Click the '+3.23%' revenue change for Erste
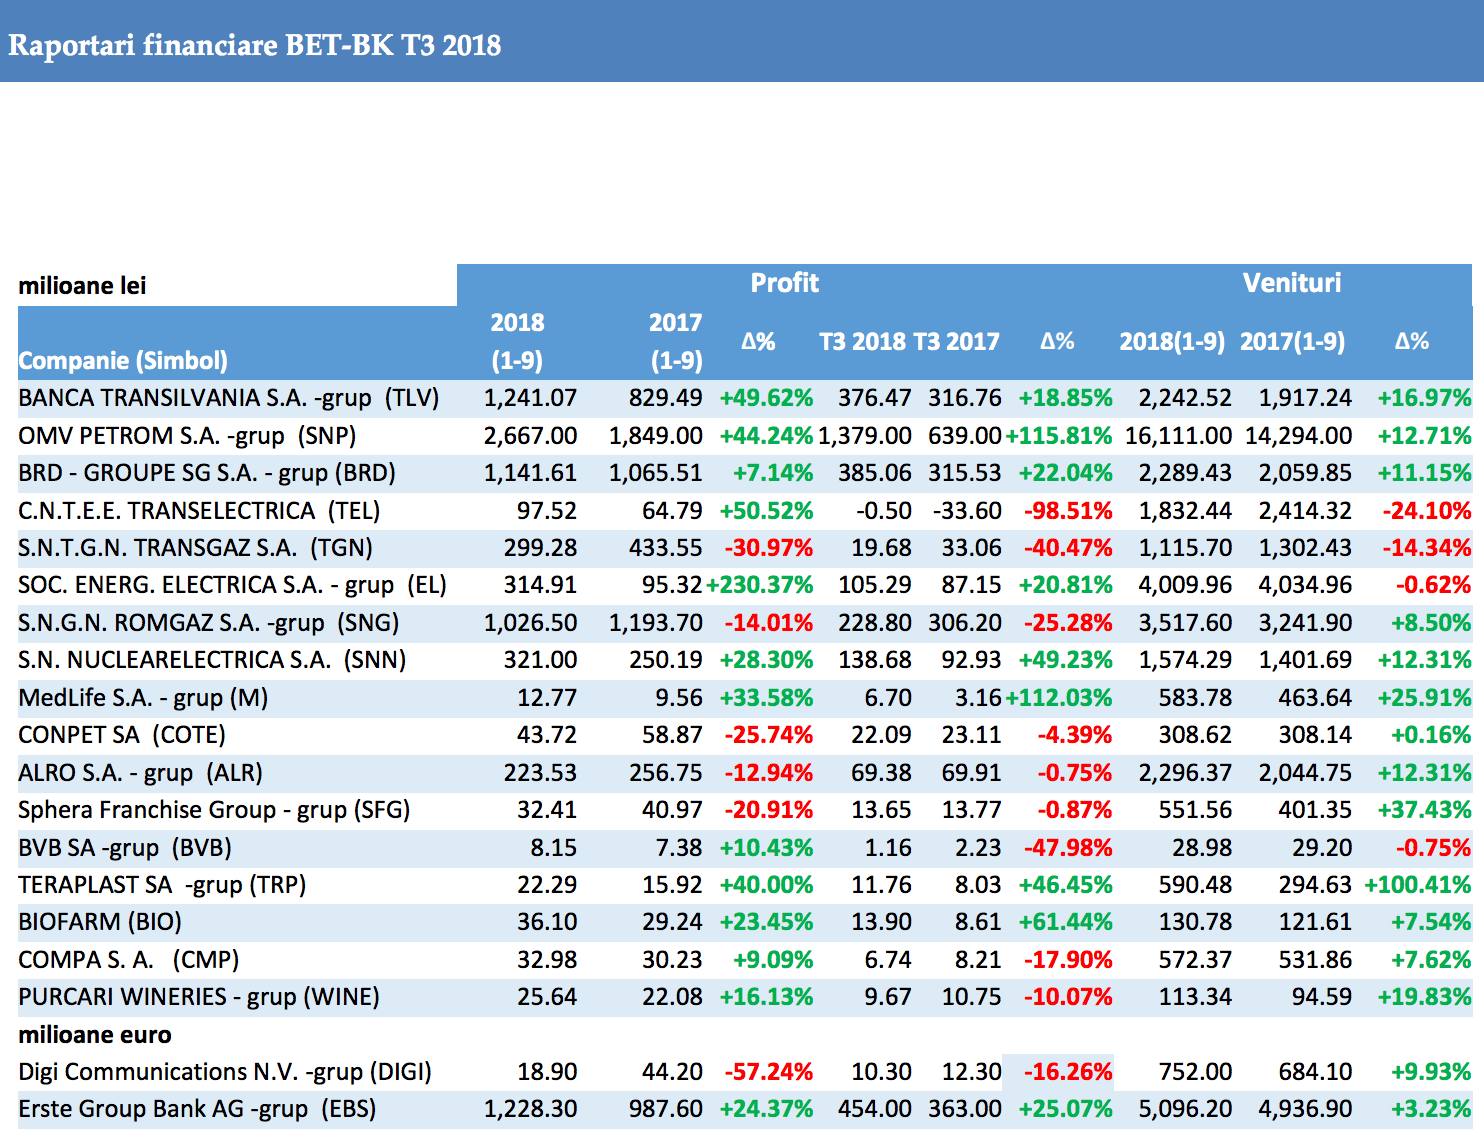This screenshot has height=1136, width=1484. (x=1431, y=1109)
